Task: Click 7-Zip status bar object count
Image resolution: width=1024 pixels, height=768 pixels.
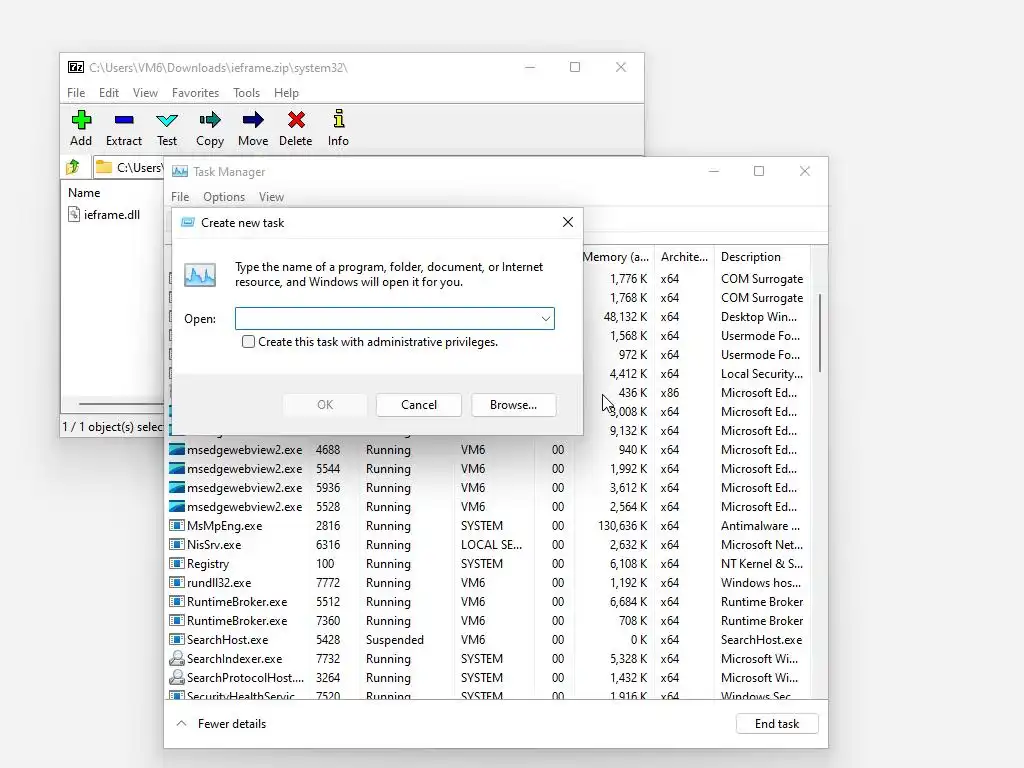Action: click(x=112, y=426)
